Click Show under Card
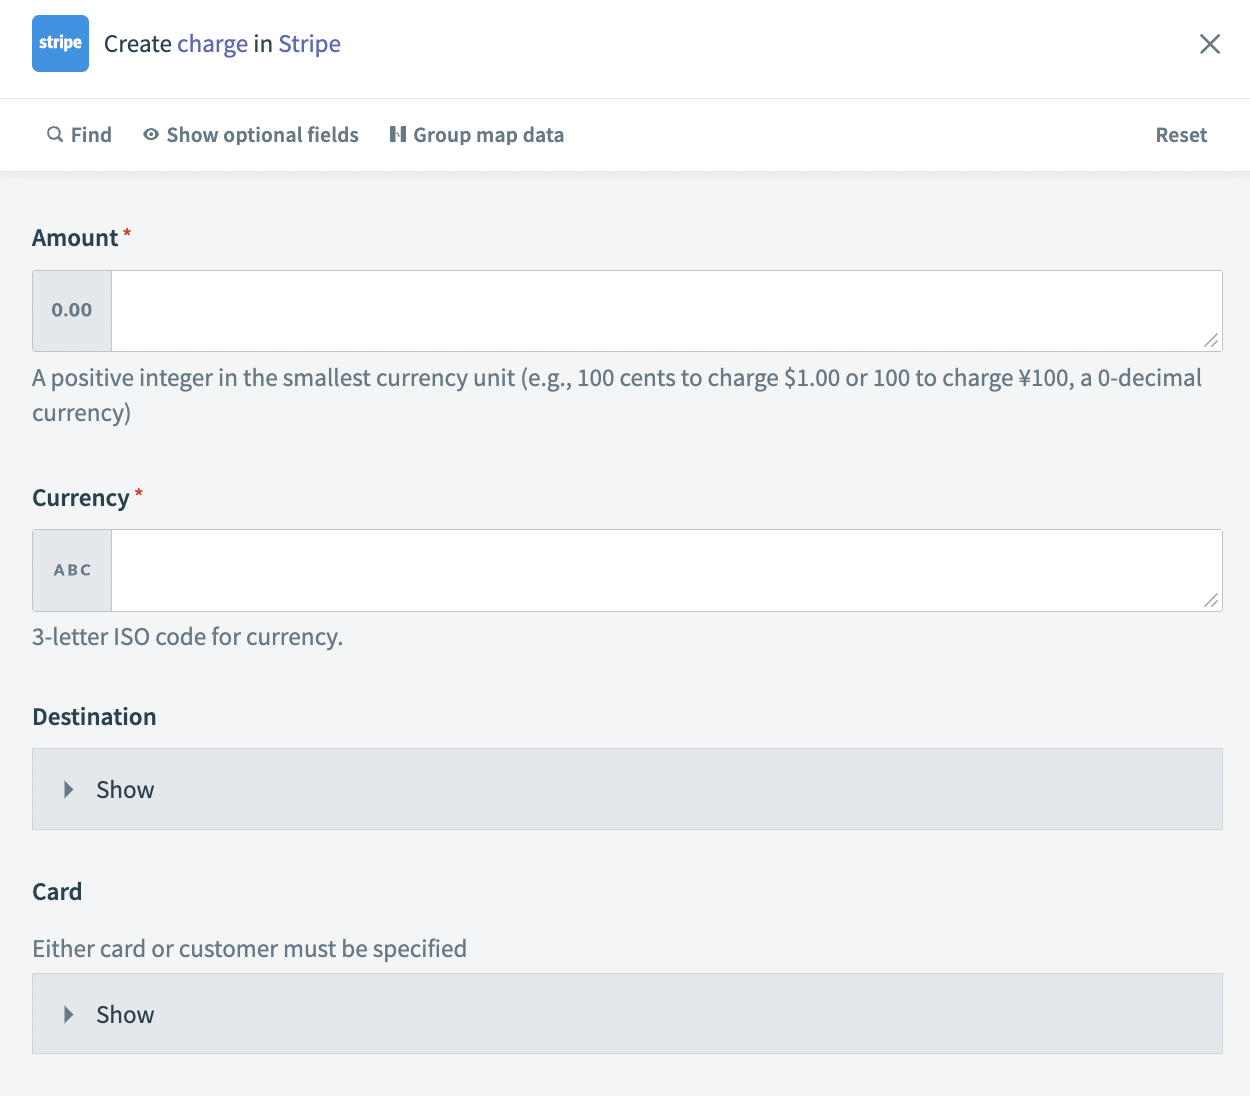This screenshot has height=1096, width=1250. (x=125, y=1015)
